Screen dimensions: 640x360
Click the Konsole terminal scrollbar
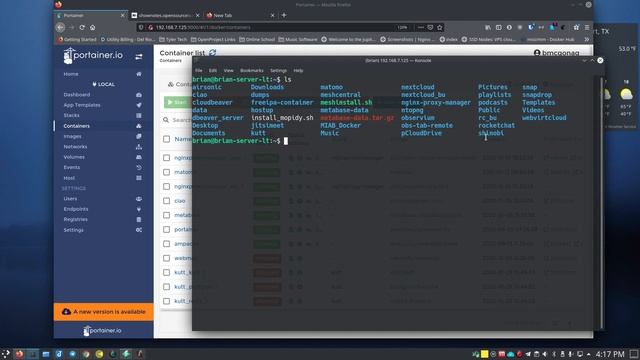click(x=602, y=202)
